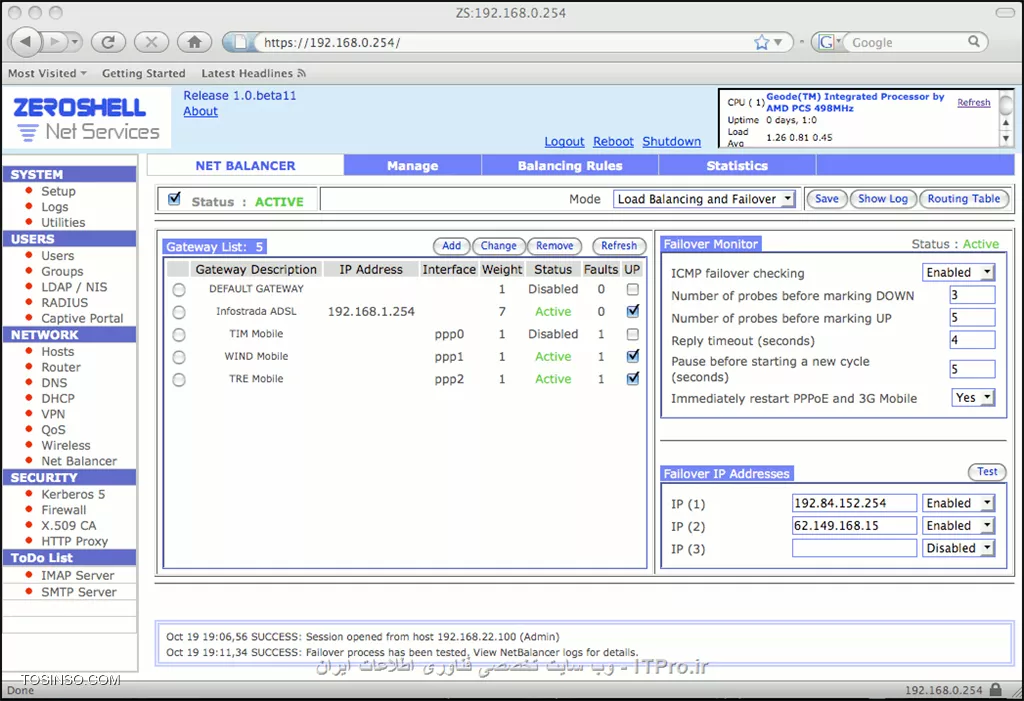The image size is (1024, 701).
Task: Add a new gateway
Action: click(451, 246)
